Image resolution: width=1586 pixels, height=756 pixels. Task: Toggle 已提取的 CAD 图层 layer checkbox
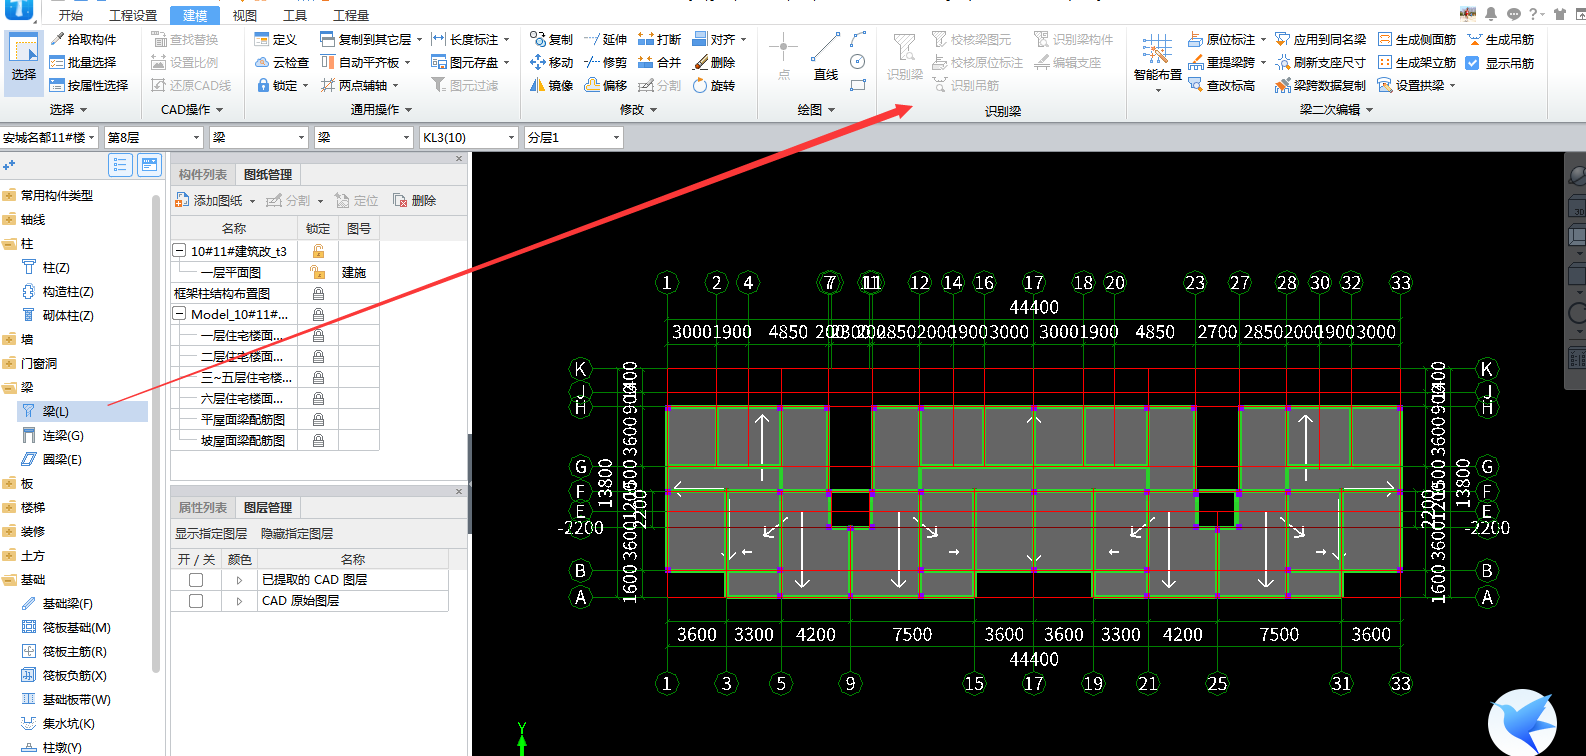coord(196,580)
